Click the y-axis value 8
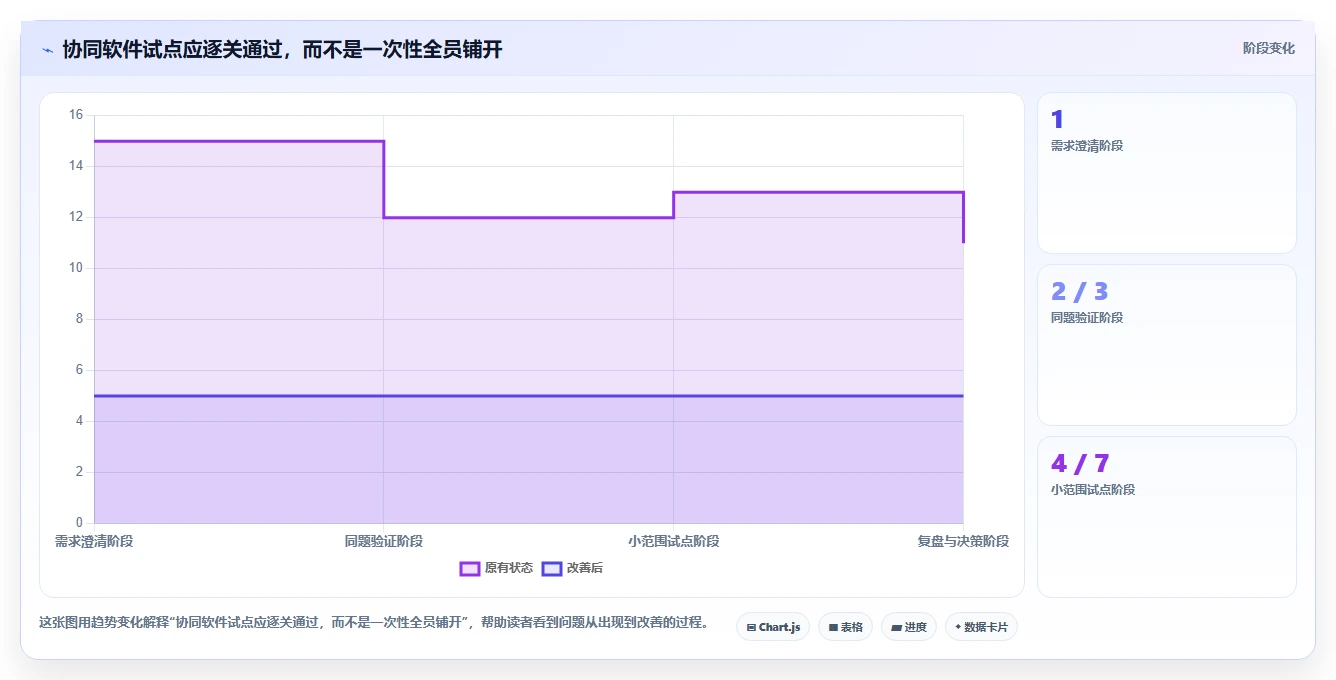1336x680 pixels. 79,319
